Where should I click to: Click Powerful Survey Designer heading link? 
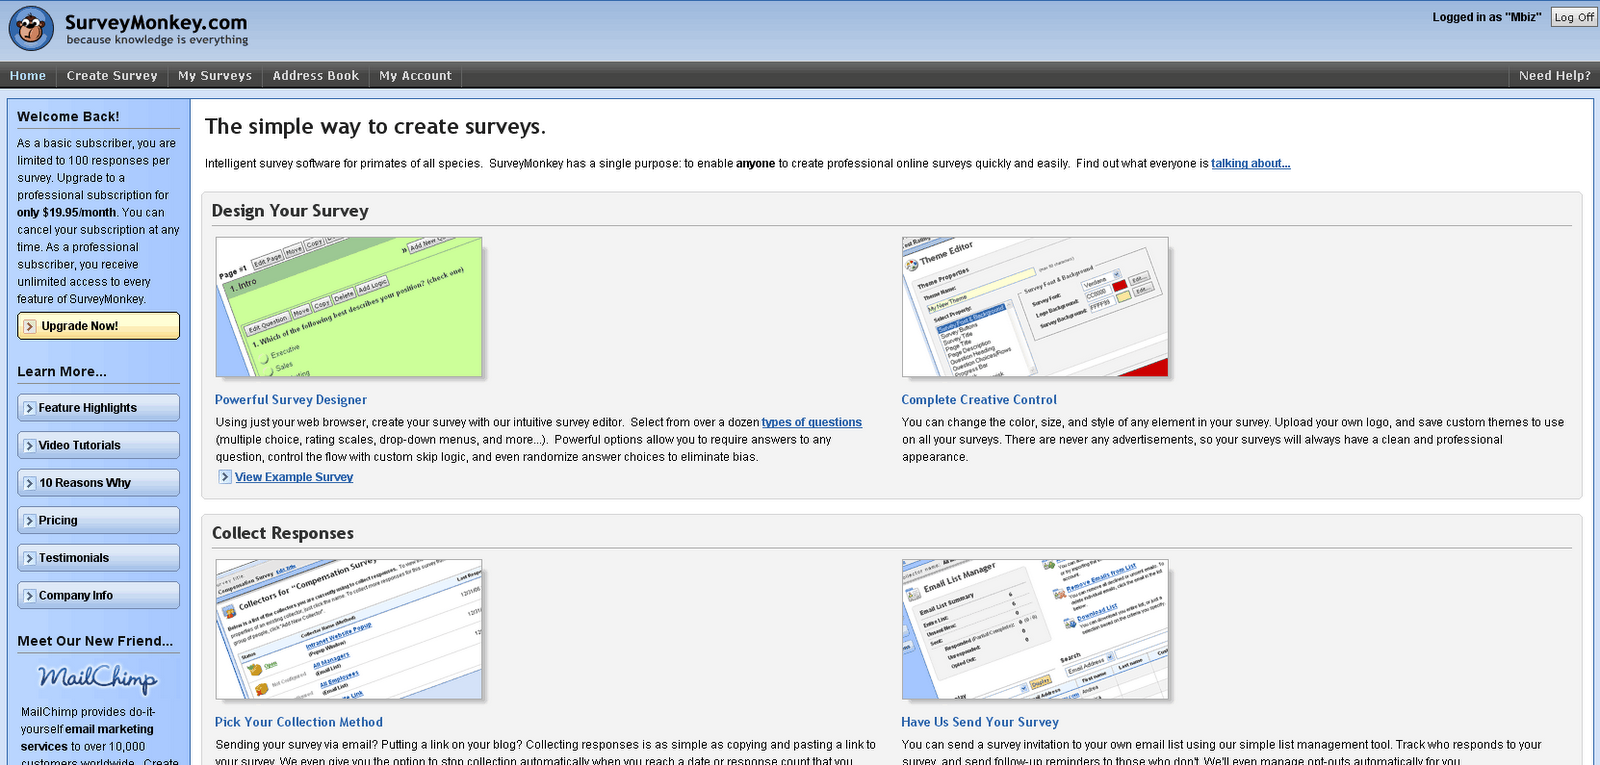coord(291,400)
